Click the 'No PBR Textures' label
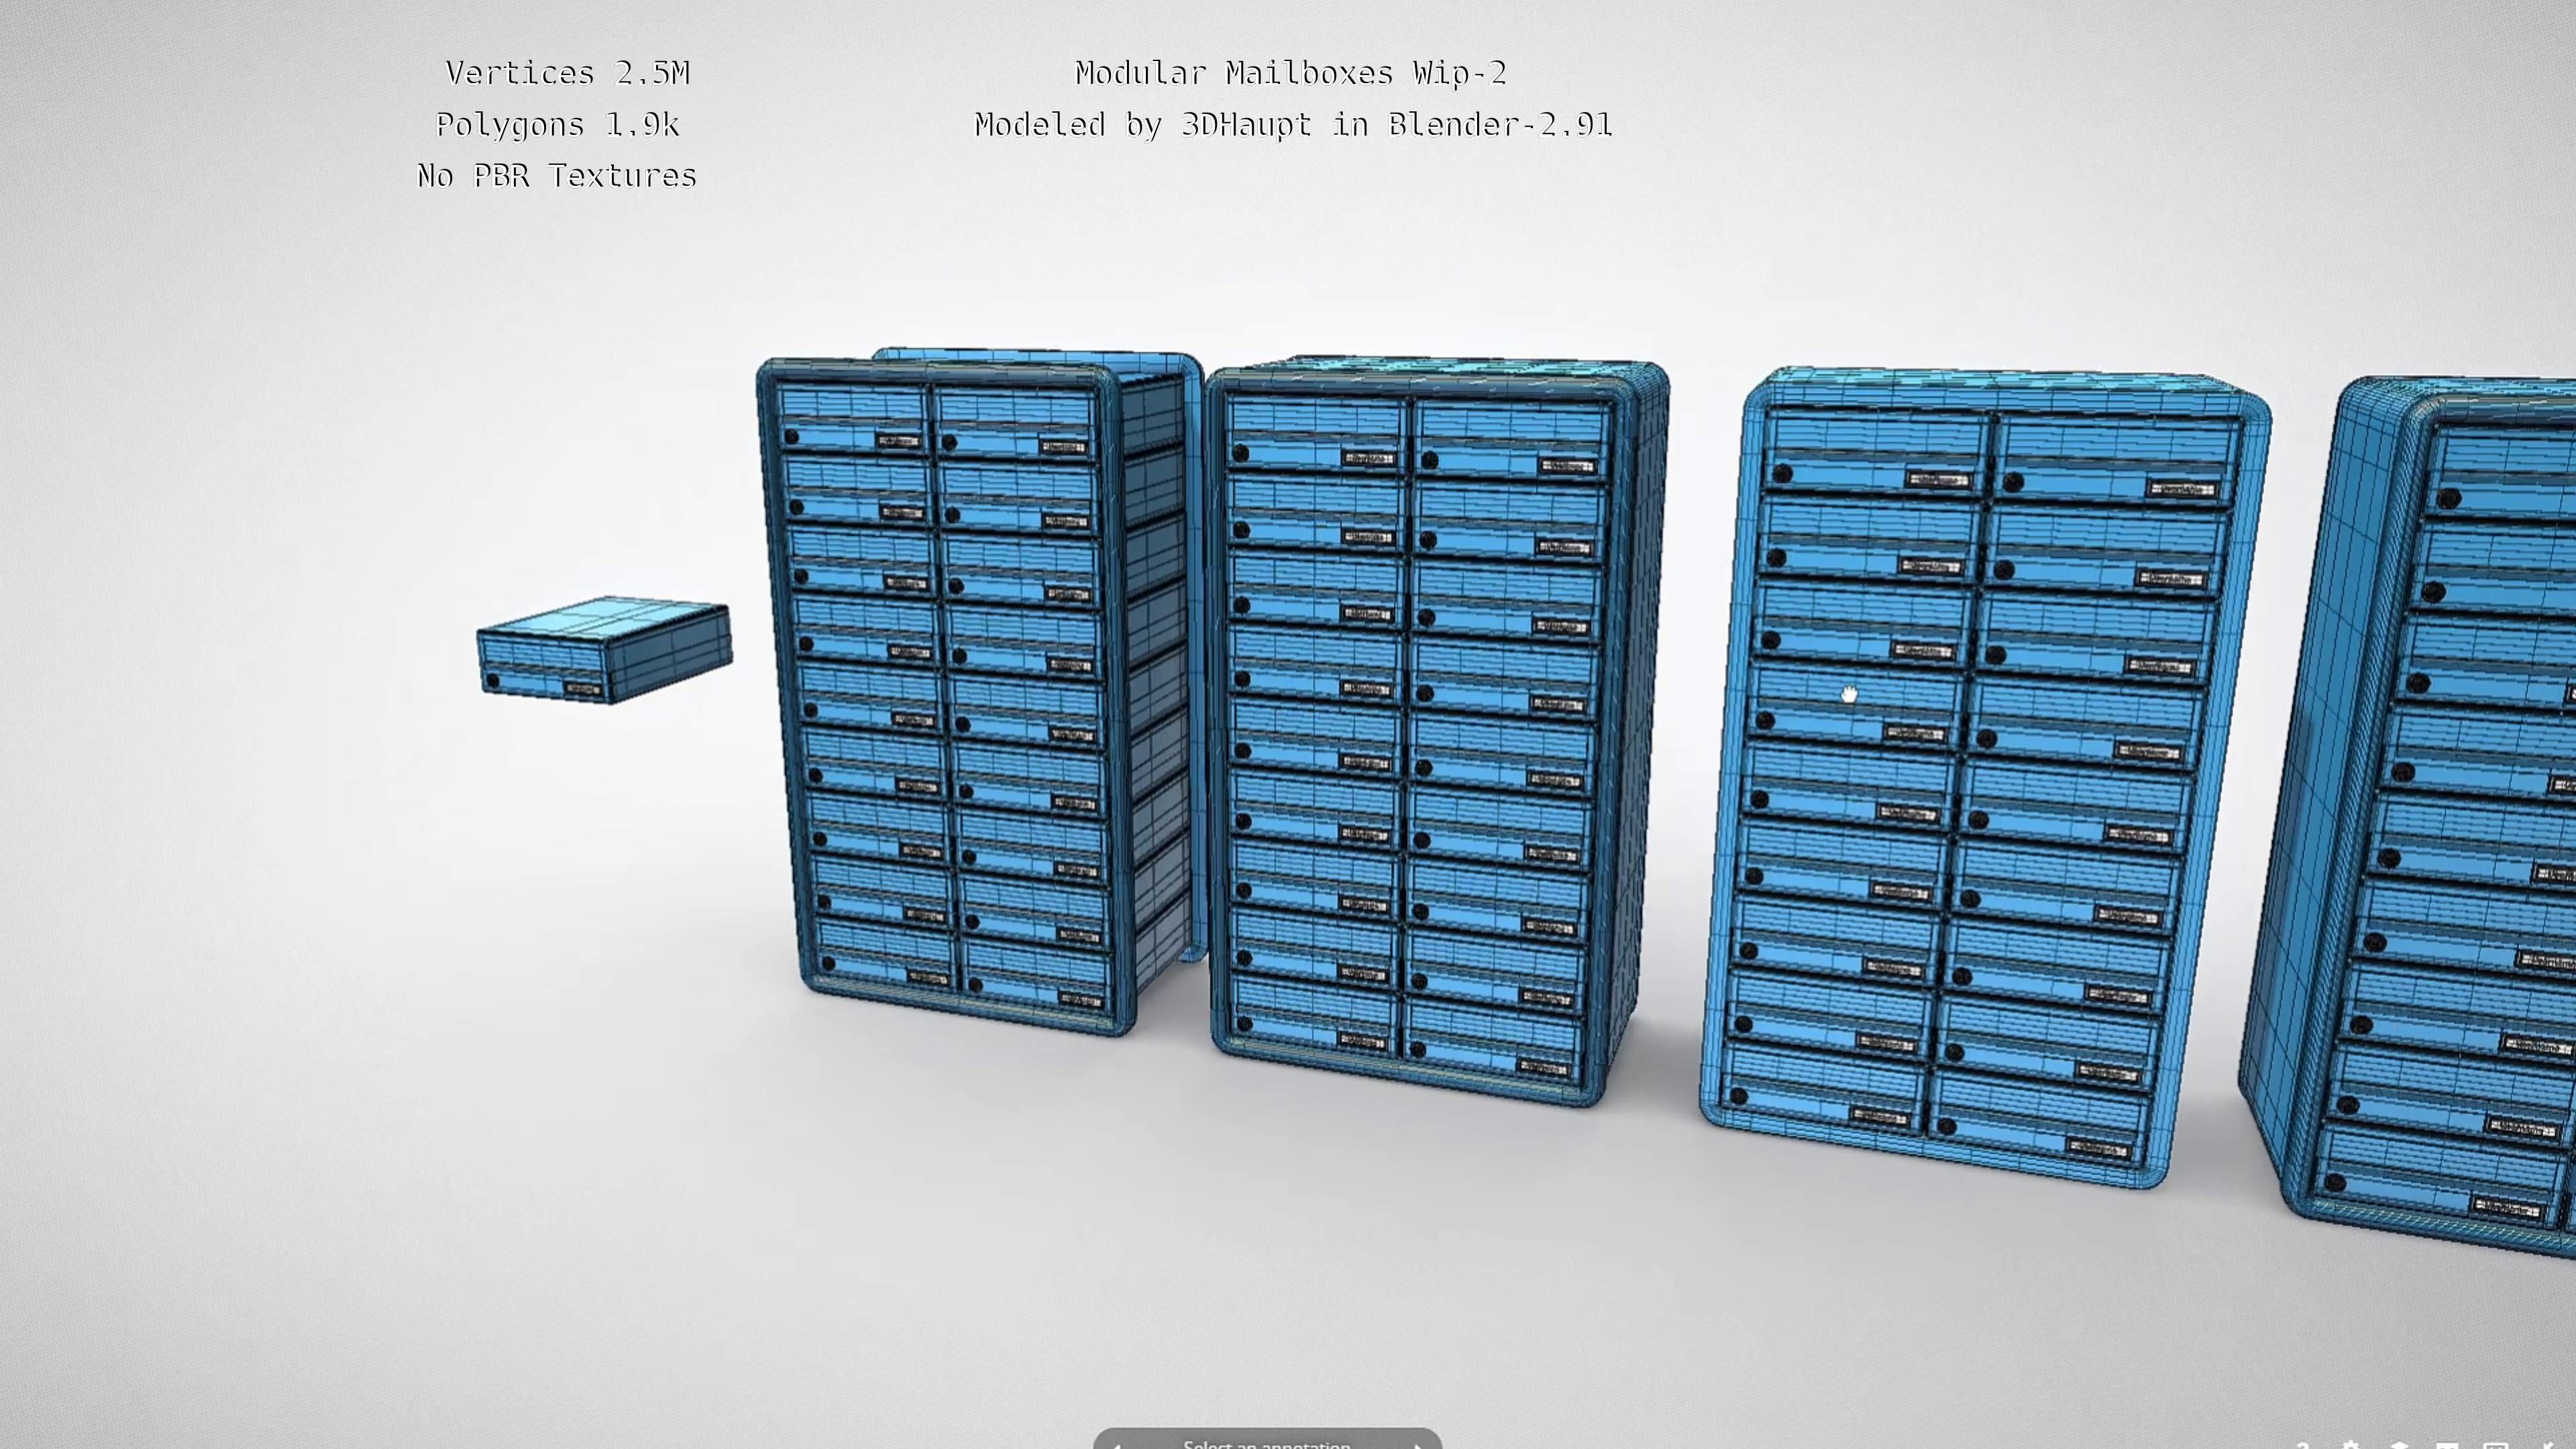 (x=556, y=176)
